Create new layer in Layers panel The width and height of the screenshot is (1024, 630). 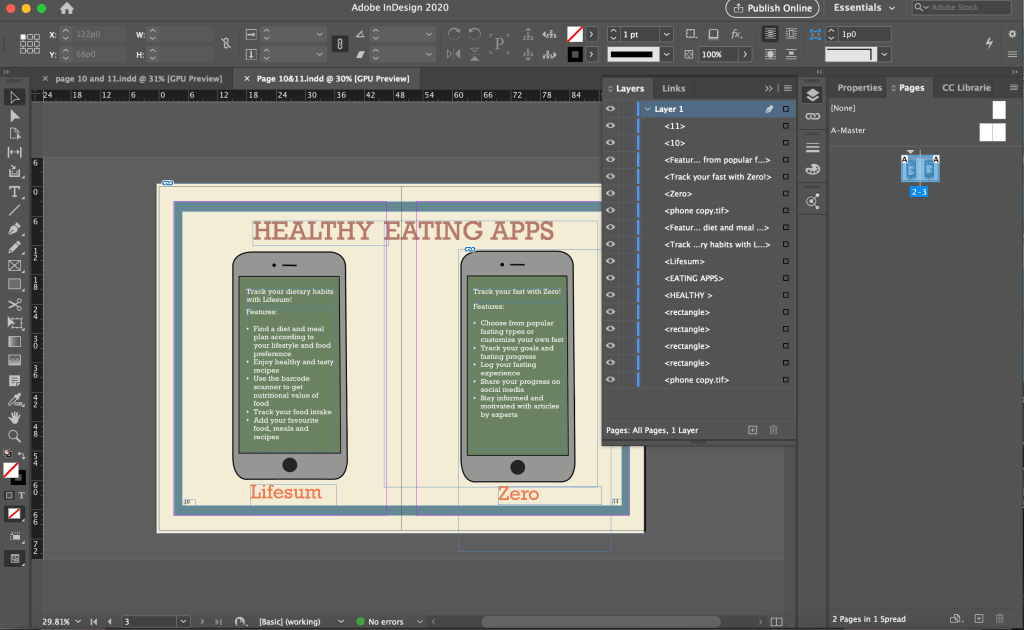pos(753,430)
